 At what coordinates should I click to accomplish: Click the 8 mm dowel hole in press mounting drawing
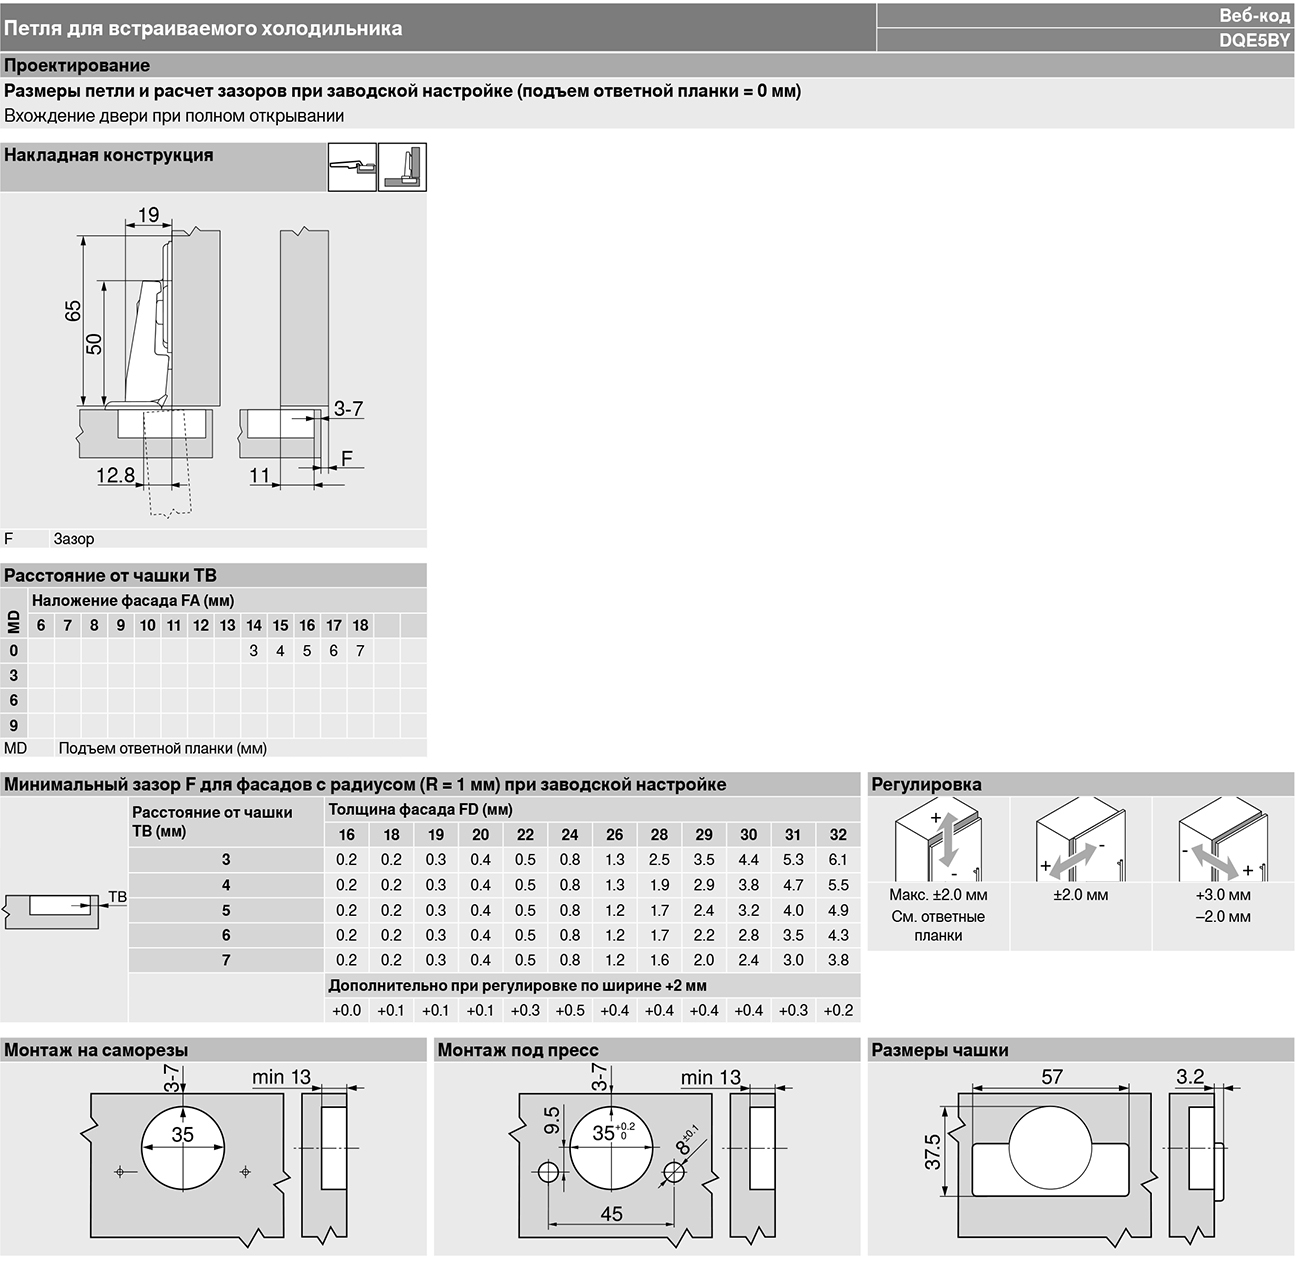[x=673, y=1172]
